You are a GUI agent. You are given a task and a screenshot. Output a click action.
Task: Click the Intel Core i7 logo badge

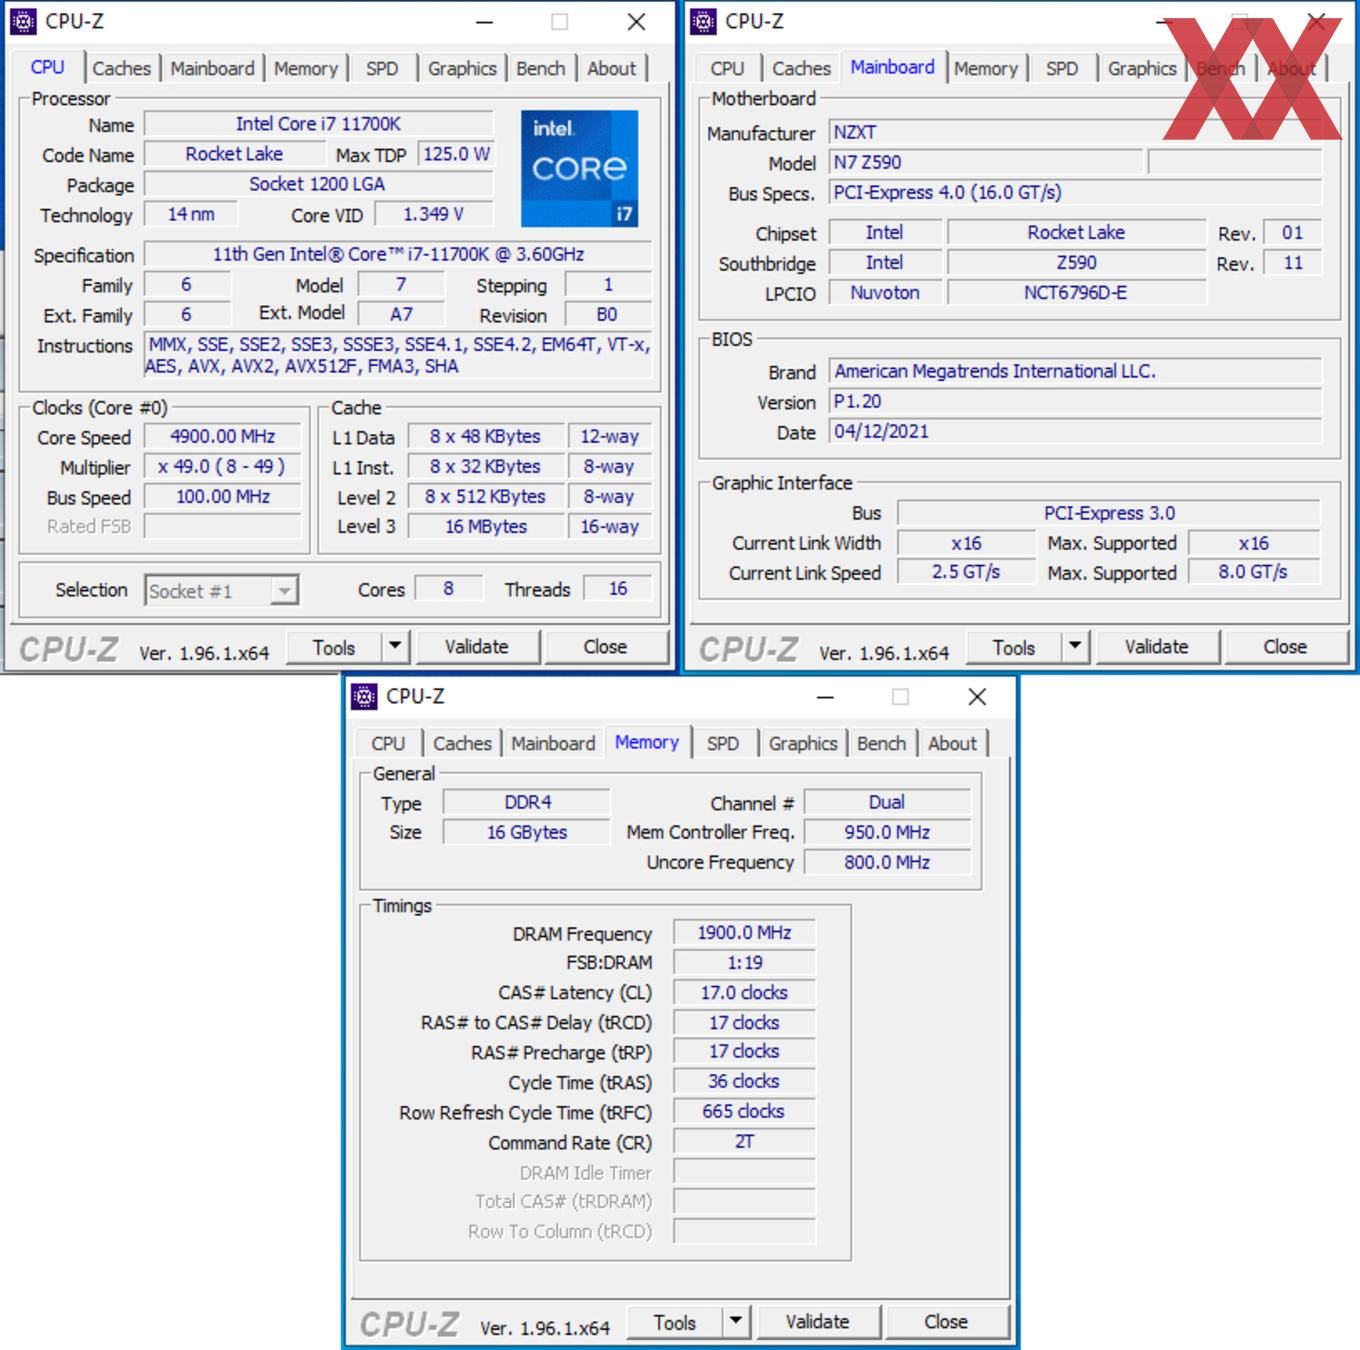(579, 168)
